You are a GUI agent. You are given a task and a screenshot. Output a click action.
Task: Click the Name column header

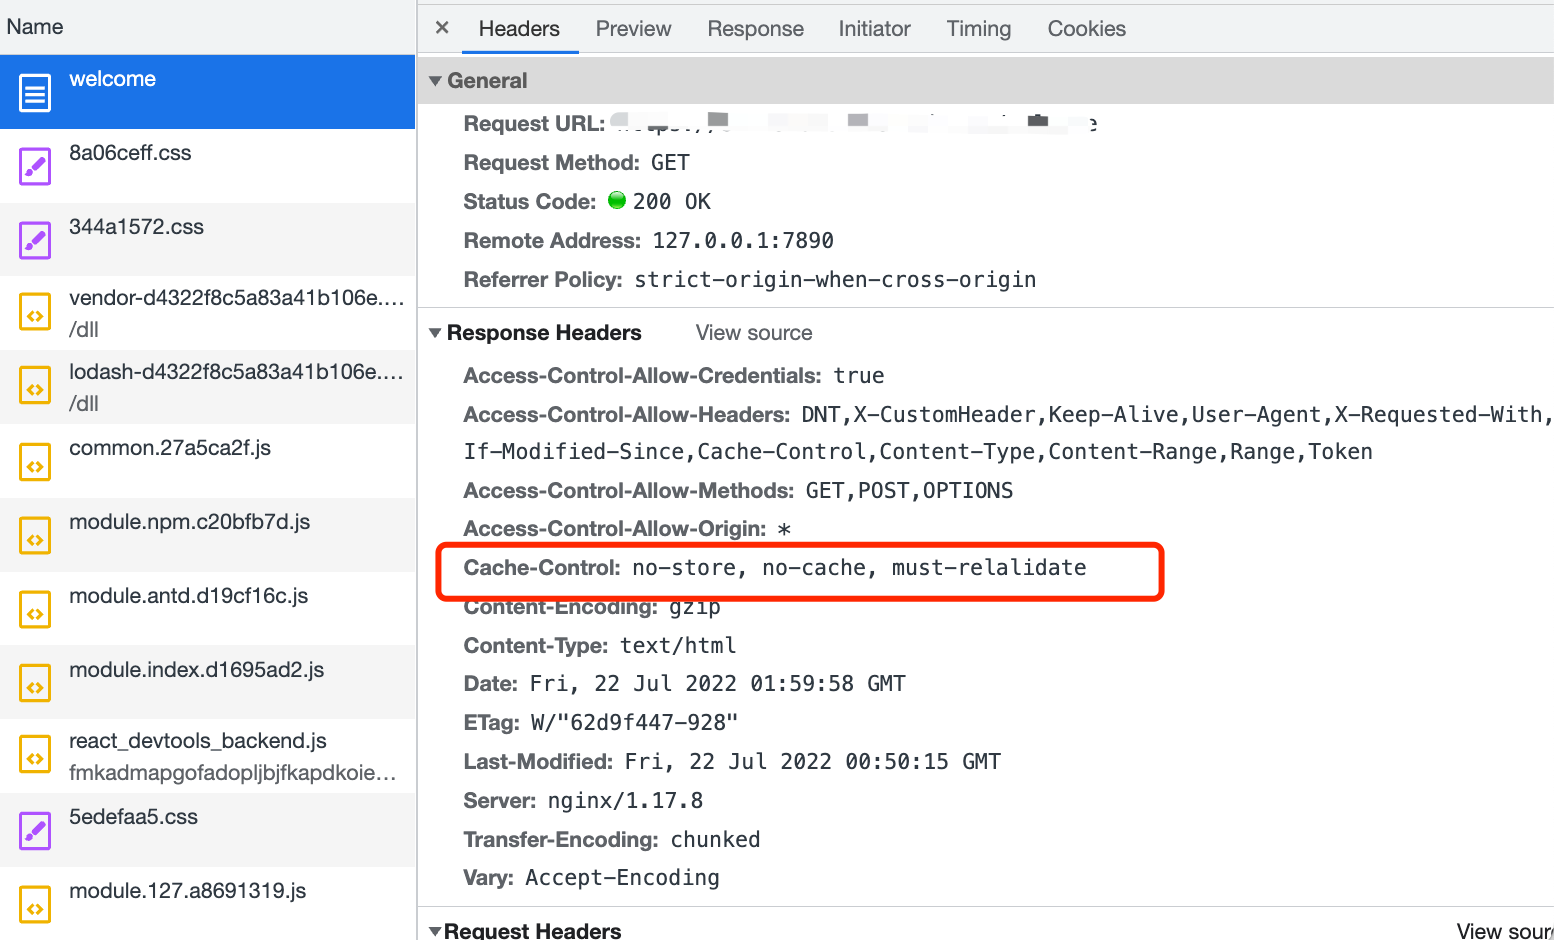tap(208, 27)
